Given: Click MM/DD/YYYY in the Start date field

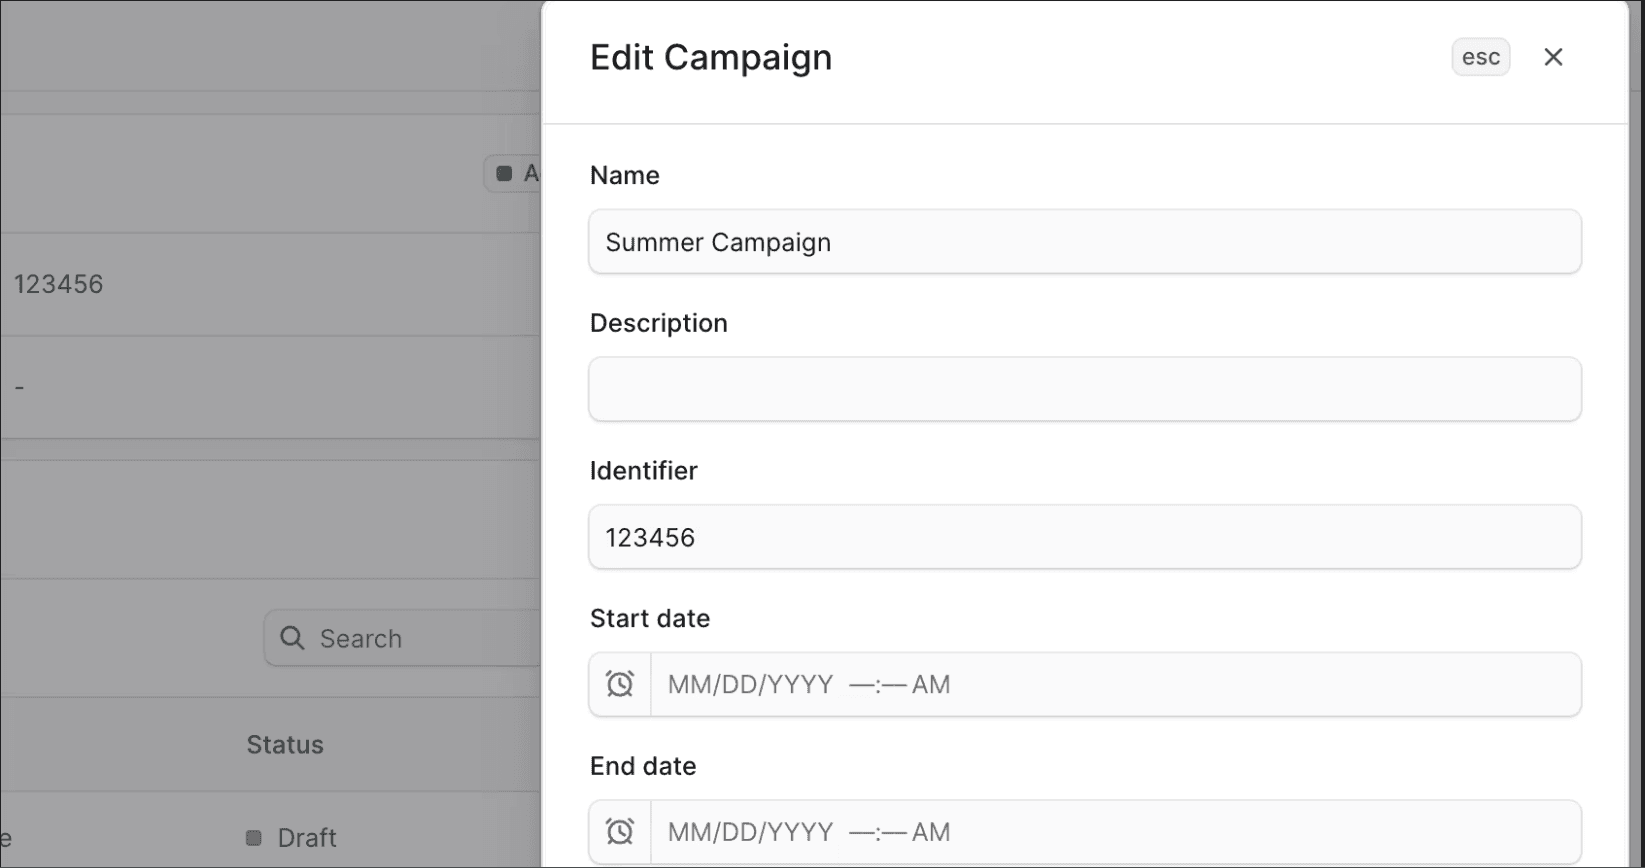Looking at the screenshot, I should point(750,685).
